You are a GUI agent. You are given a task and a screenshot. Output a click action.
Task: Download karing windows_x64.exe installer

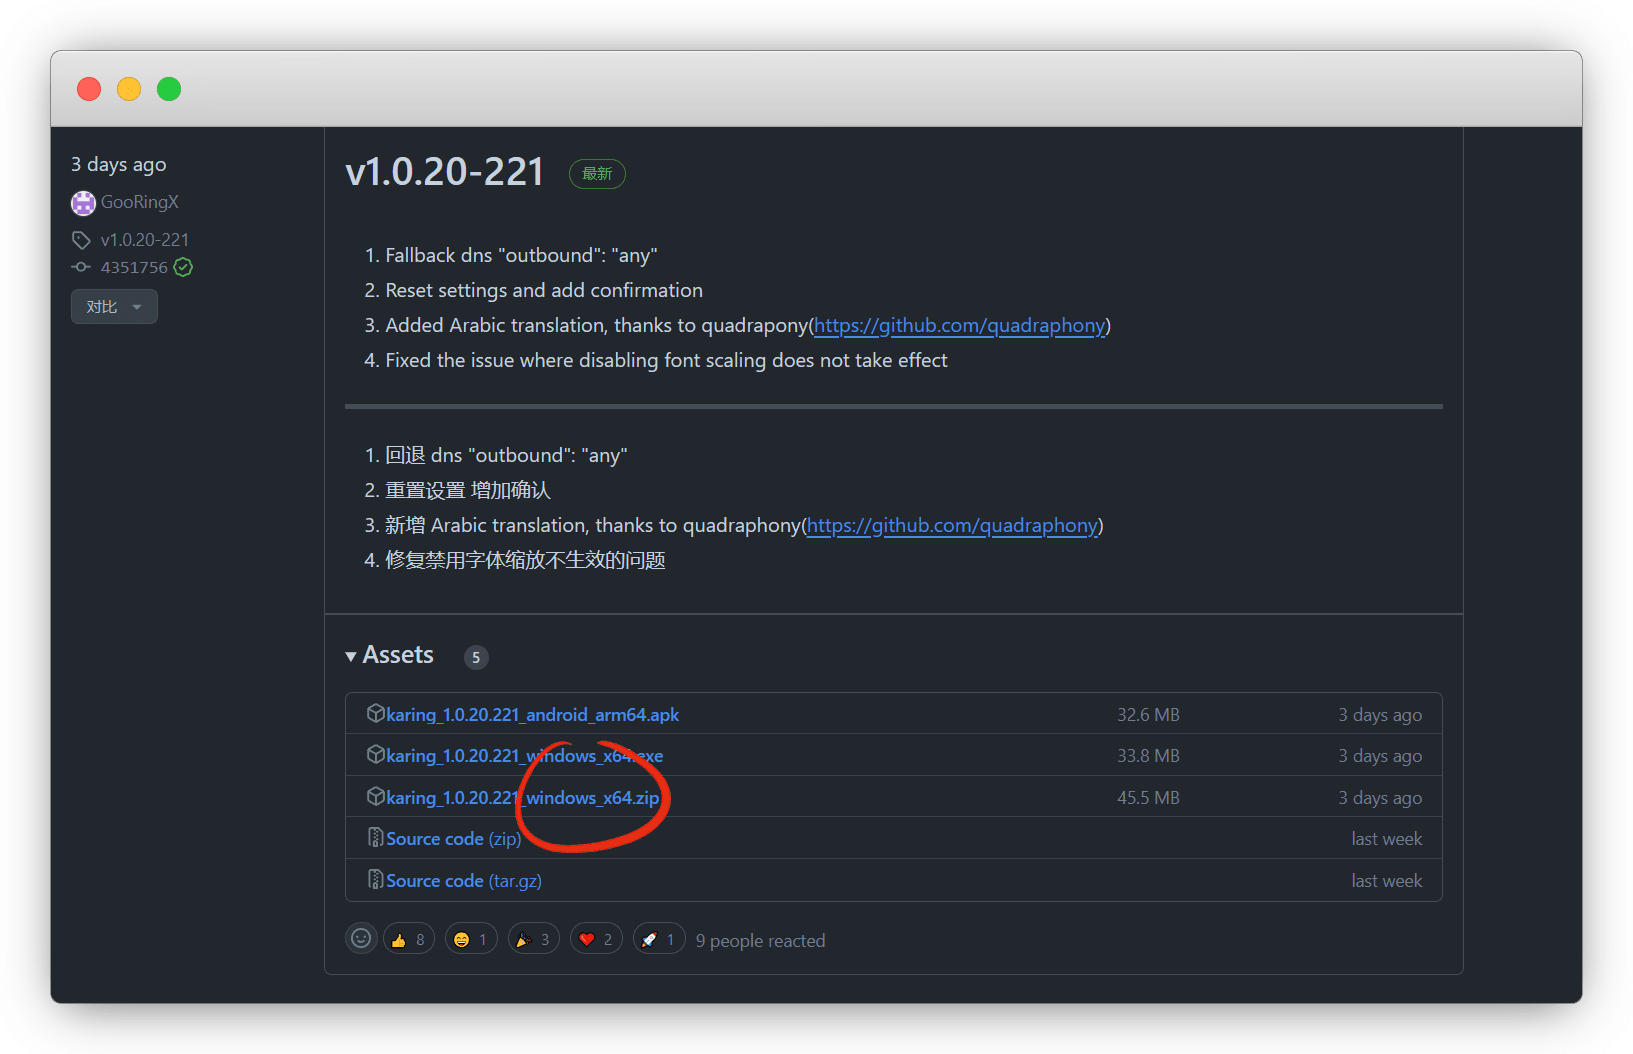(524, 756)
